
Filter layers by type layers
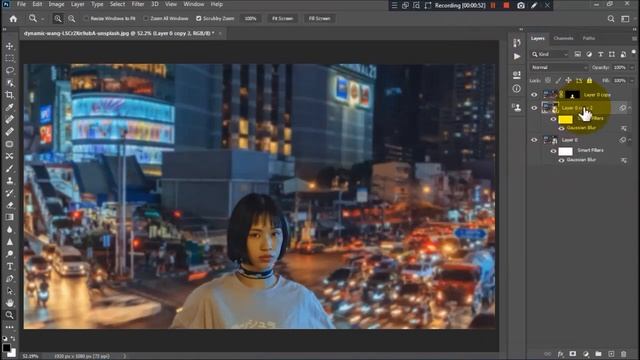(600, 54)
